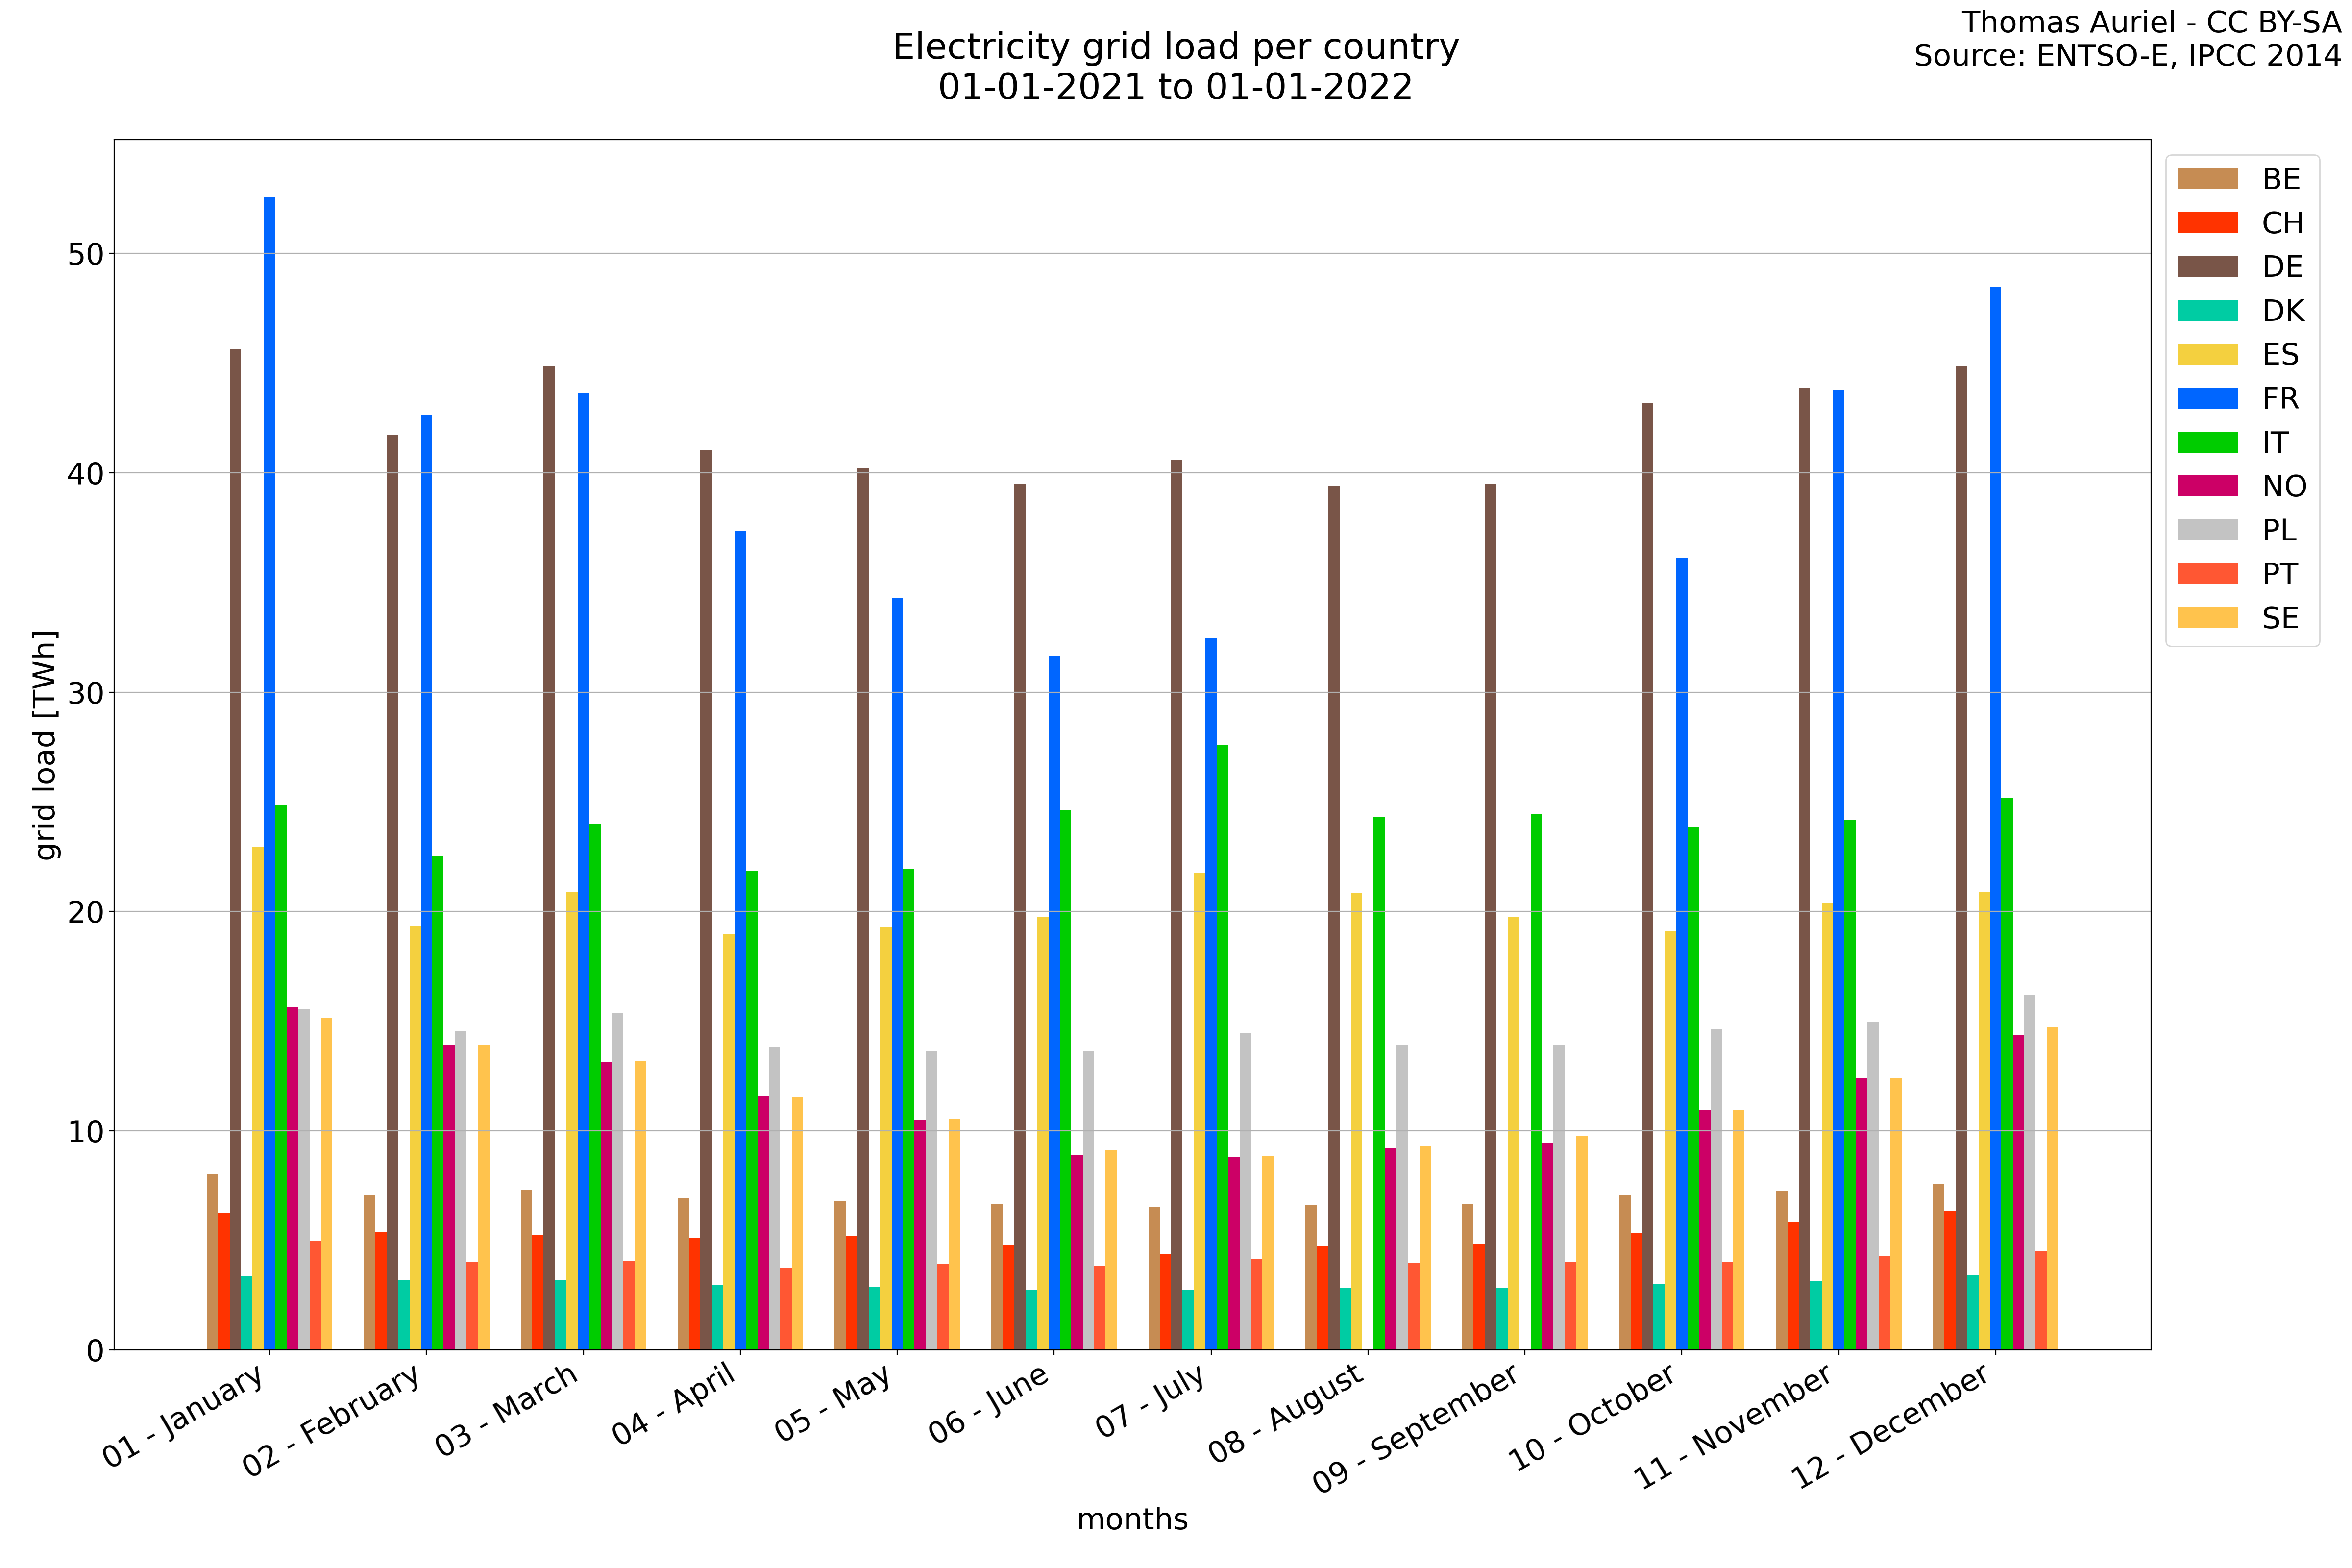
Task: Click the FR legend color swatch
Action: (x=2207, y=398)
